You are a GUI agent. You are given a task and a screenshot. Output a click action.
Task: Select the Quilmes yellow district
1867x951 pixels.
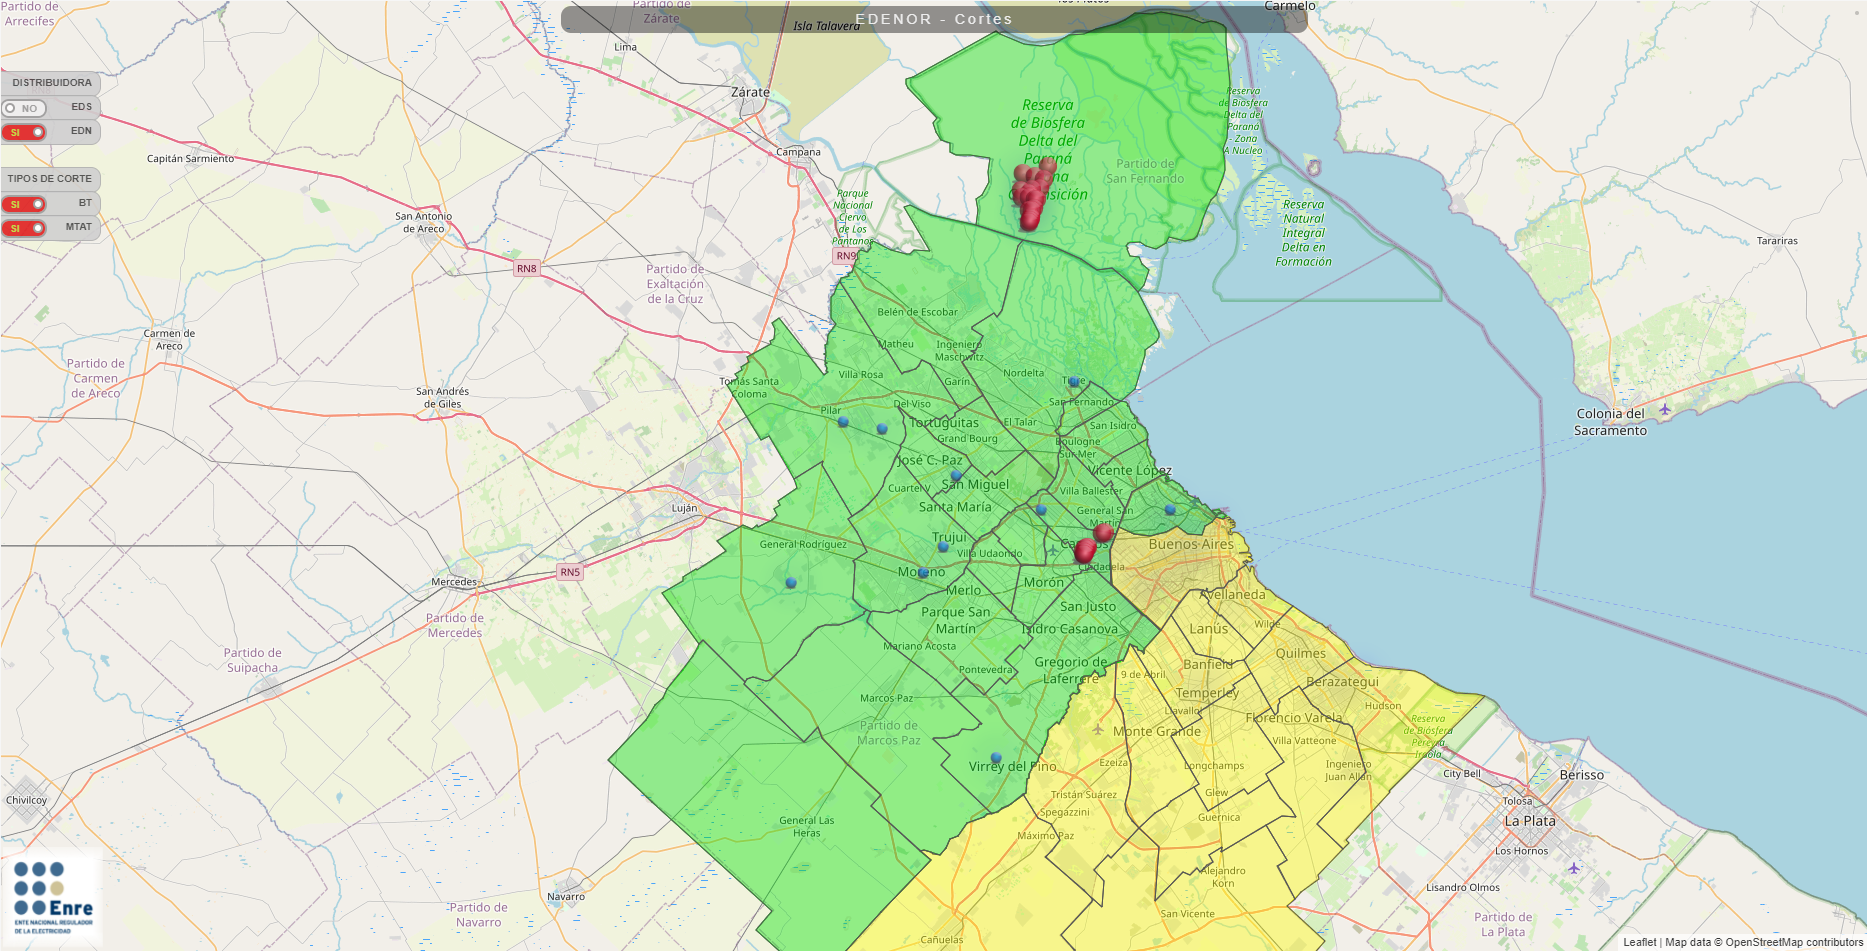point(1300,653)
